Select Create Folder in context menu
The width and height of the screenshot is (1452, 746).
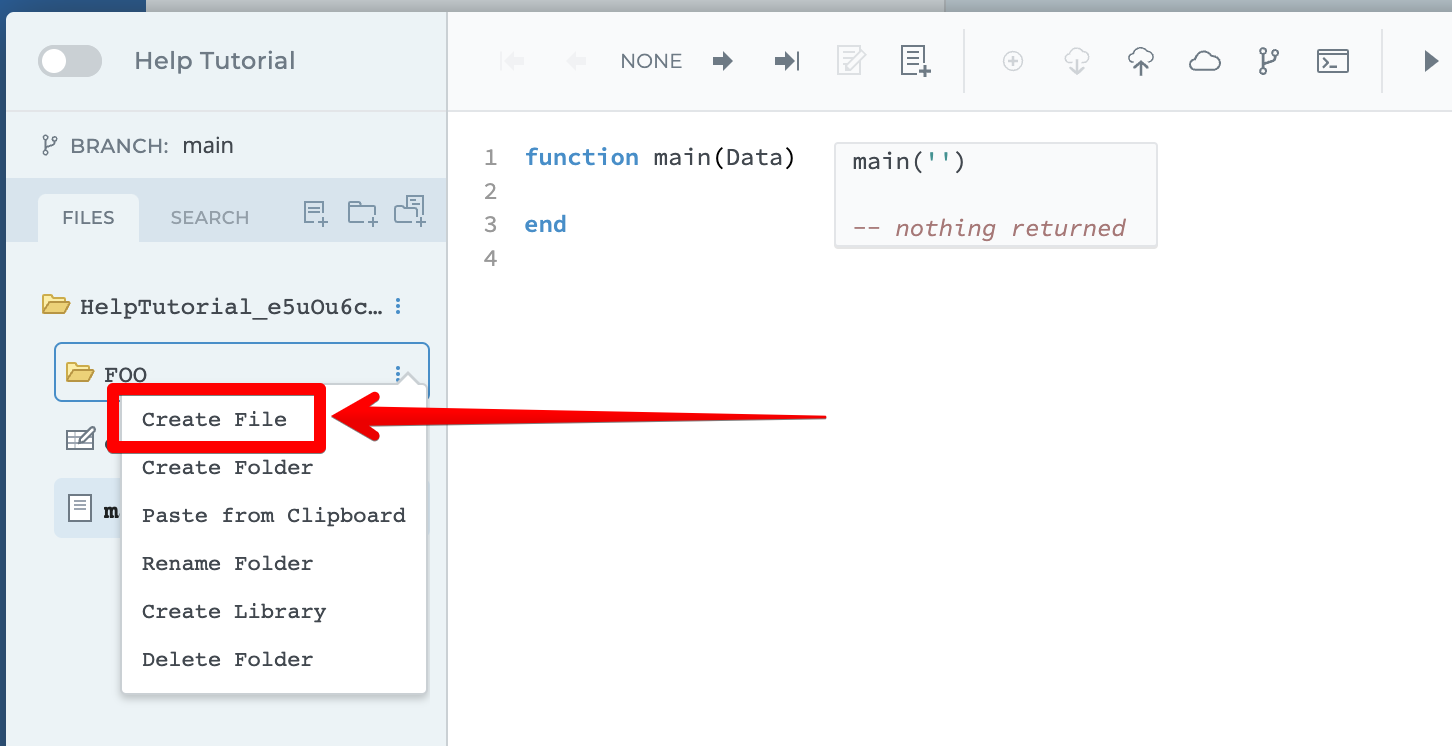[x=227, y=468]
